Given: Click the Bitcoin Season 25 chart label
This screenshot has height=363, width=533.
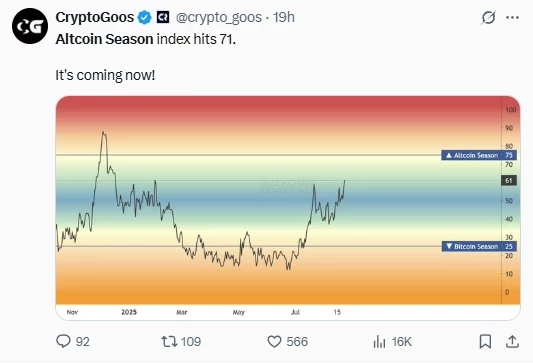Looking at the screenshot, I should pos(479,246).
